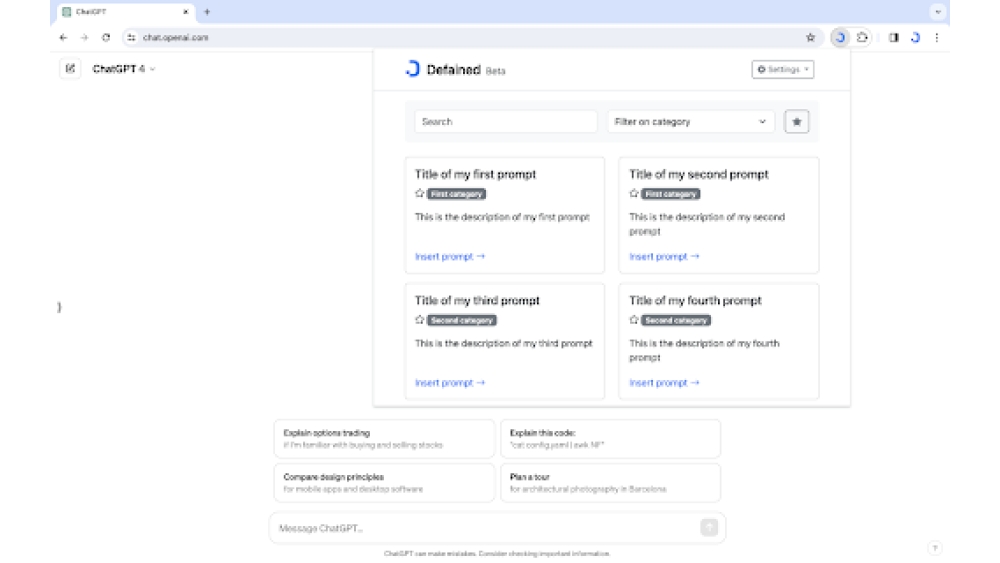This screenshot has height=563, width=1000.
Task: Expand the tab search chevron
Action: (x=938, y=11)
